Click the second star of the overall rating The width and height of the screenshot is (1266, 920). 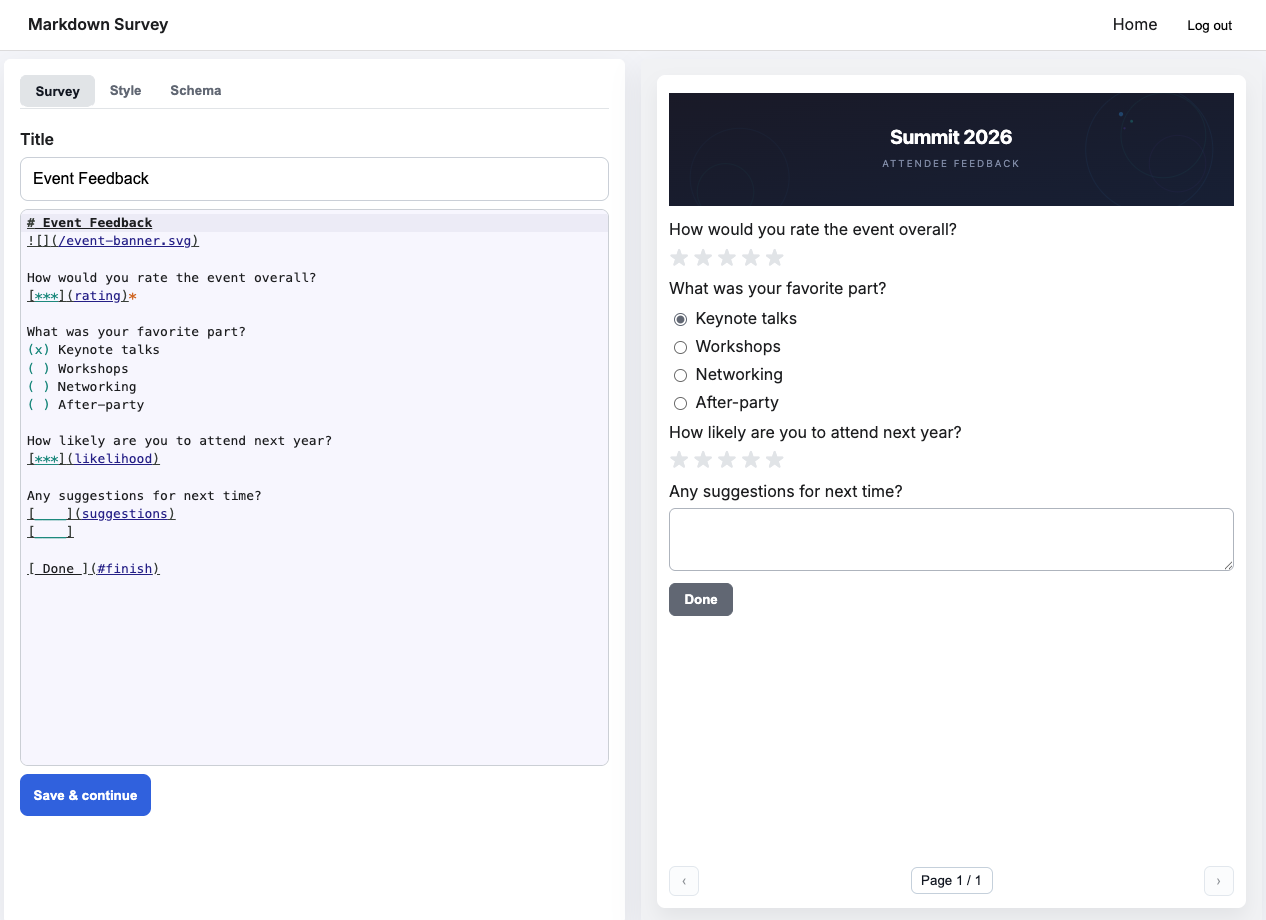coord(703,257)
